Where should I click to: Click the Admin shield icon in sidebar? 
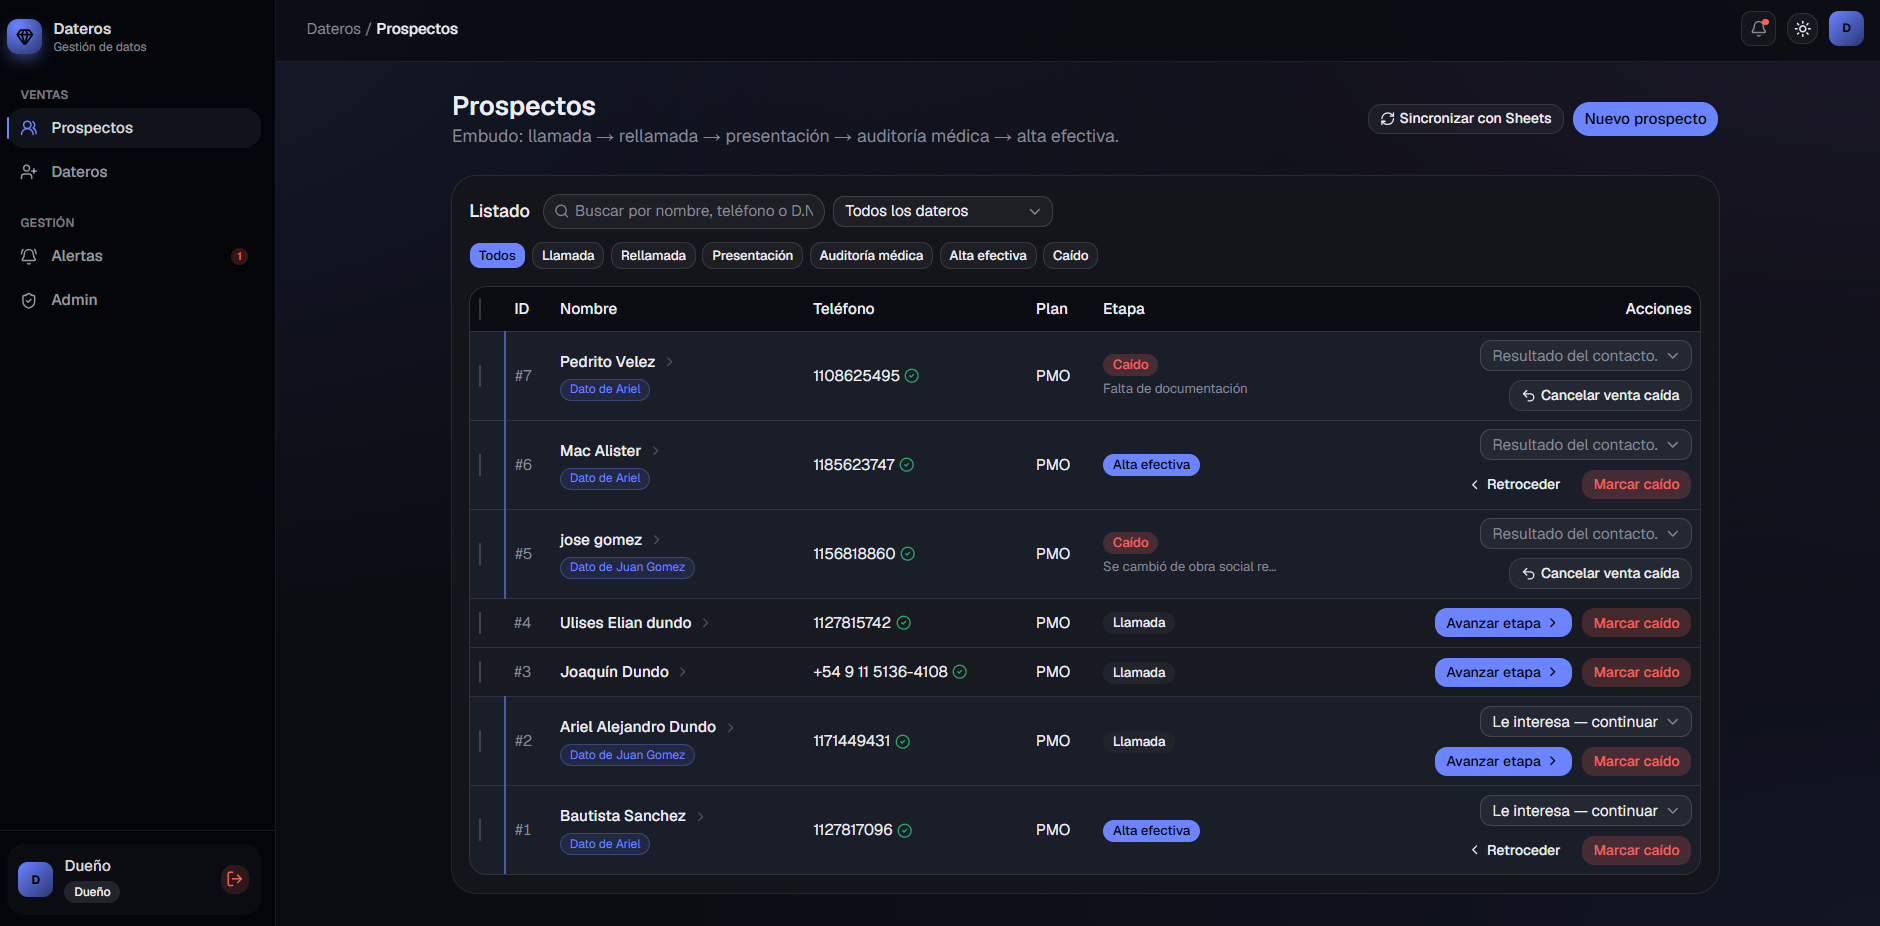[29, 300]
